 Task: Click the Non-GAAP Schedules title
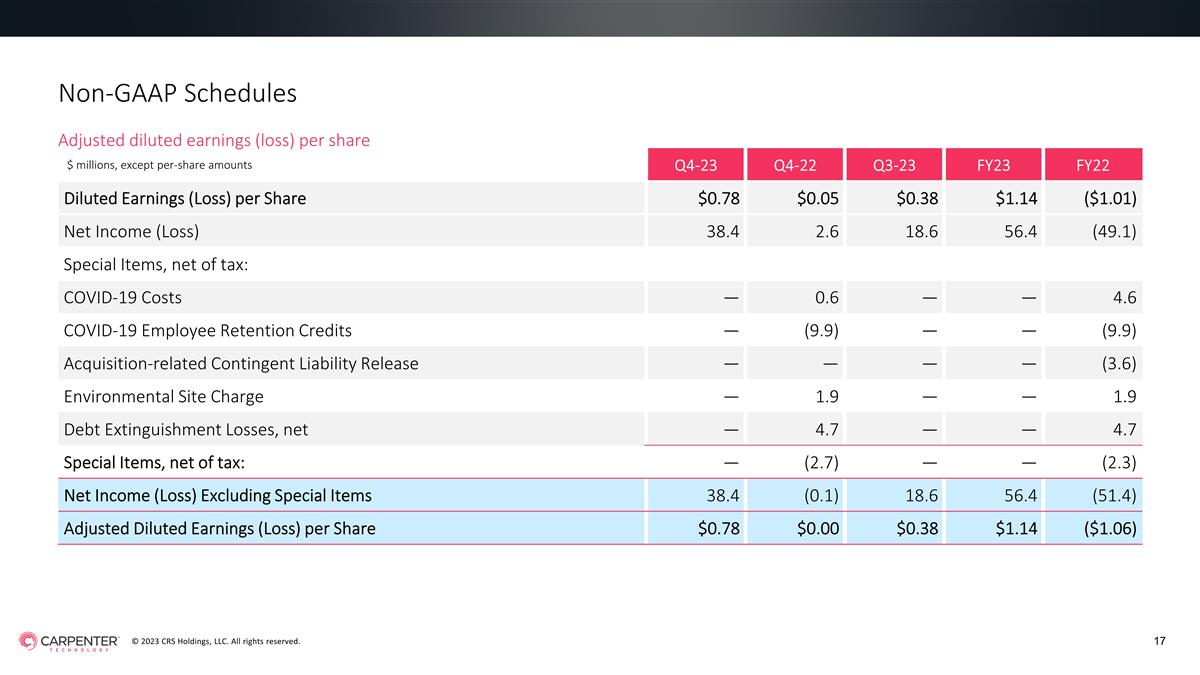(177, 93)
